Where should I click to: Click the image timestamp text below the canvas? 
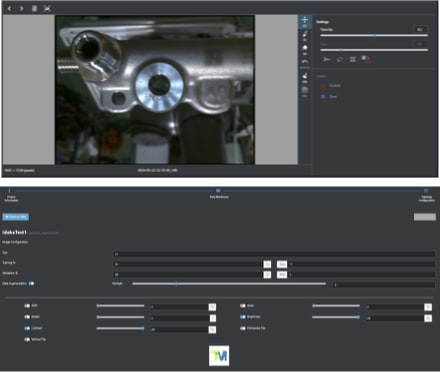coord(157,170)
